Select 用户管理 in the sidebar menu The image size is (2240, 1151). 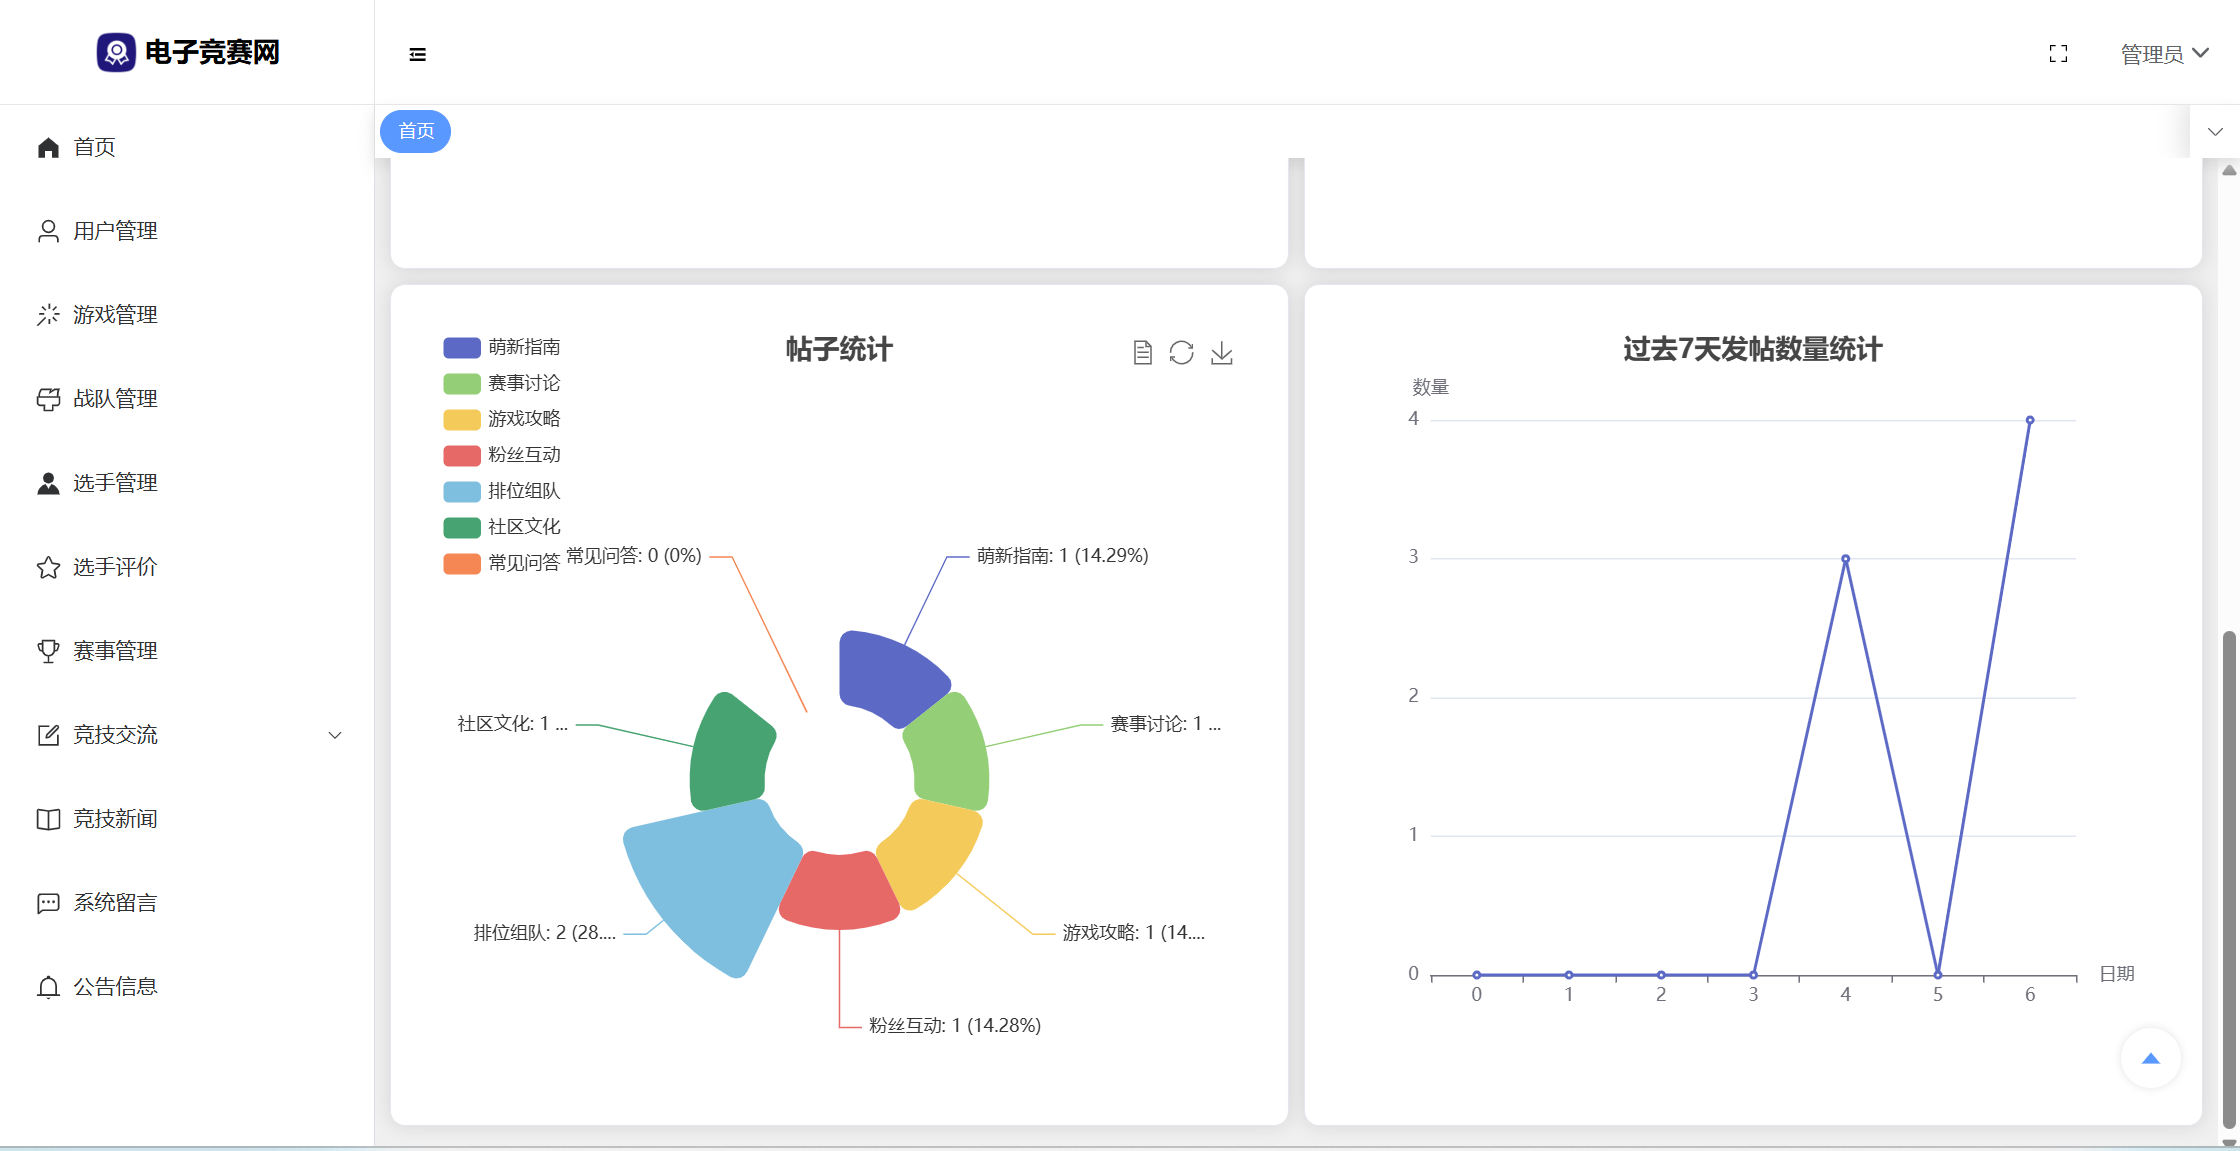(115, 231)
